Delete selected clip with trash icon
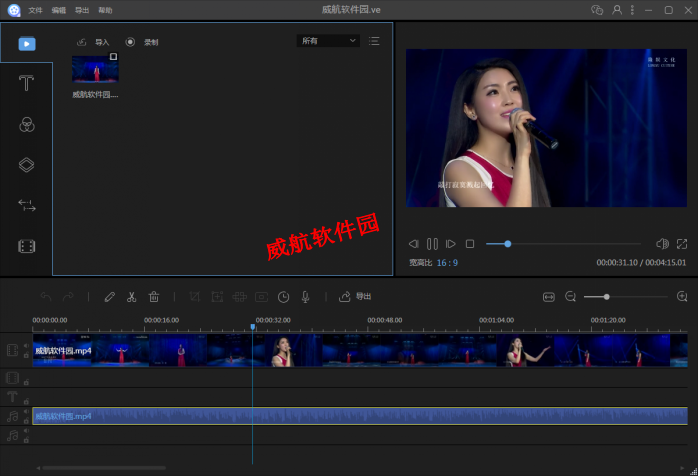 tap(154, 297)
